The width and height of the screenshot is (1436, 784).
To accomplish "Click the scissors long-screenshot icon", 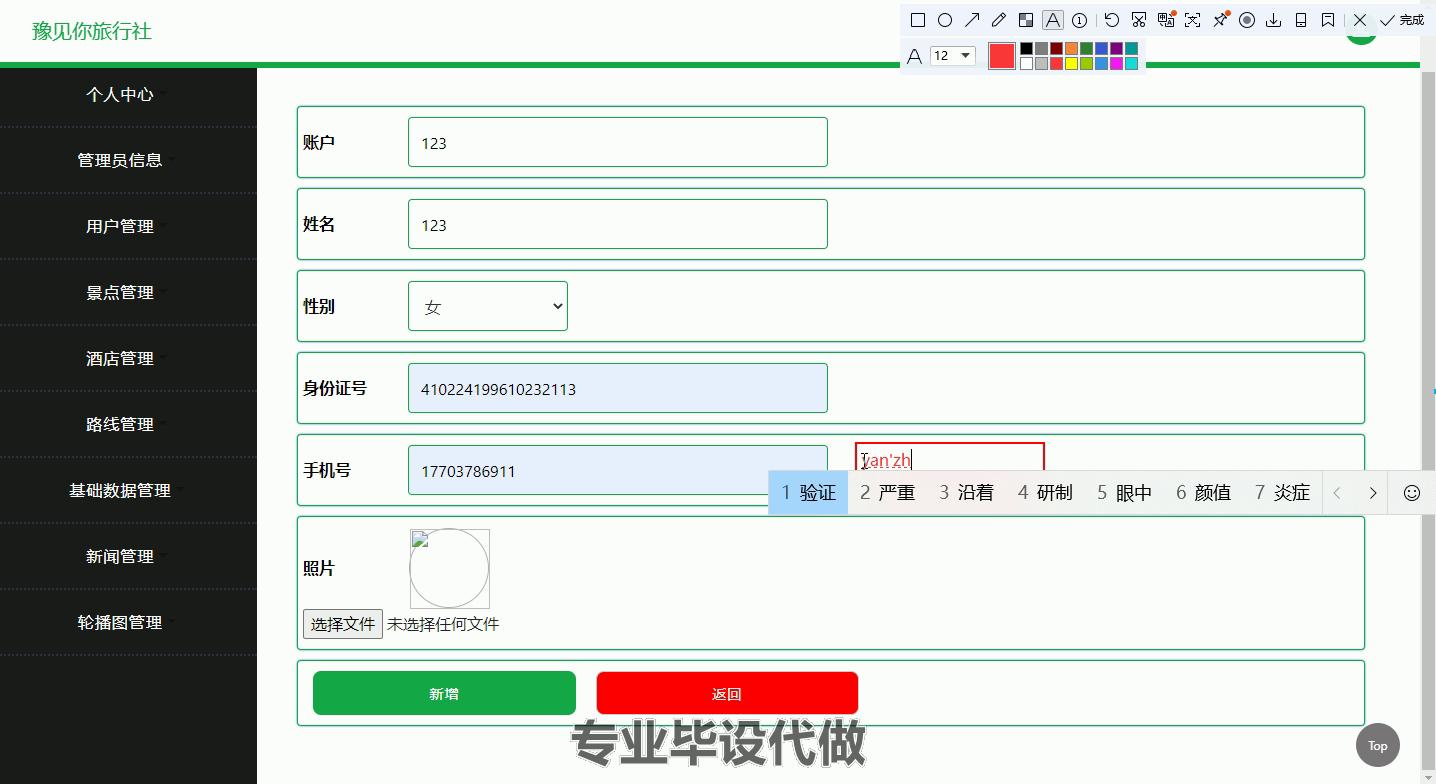I will 1139,20.
